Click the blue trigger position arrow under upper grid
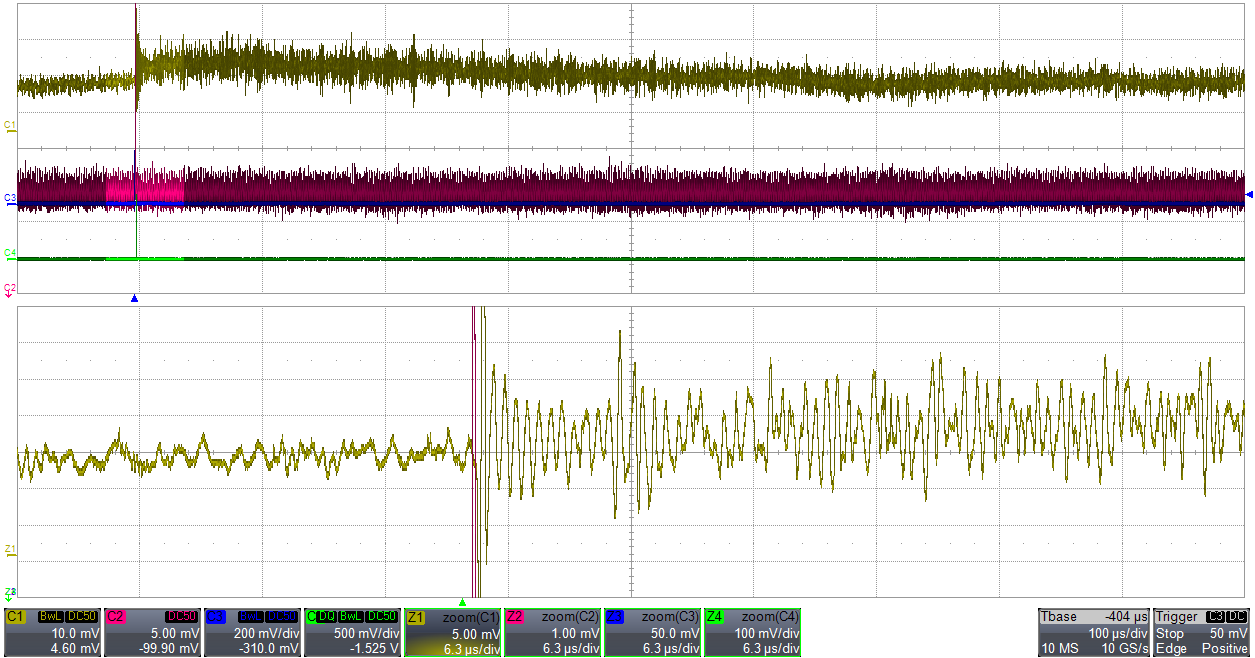The image size is (1255, 658). (134, 298)
